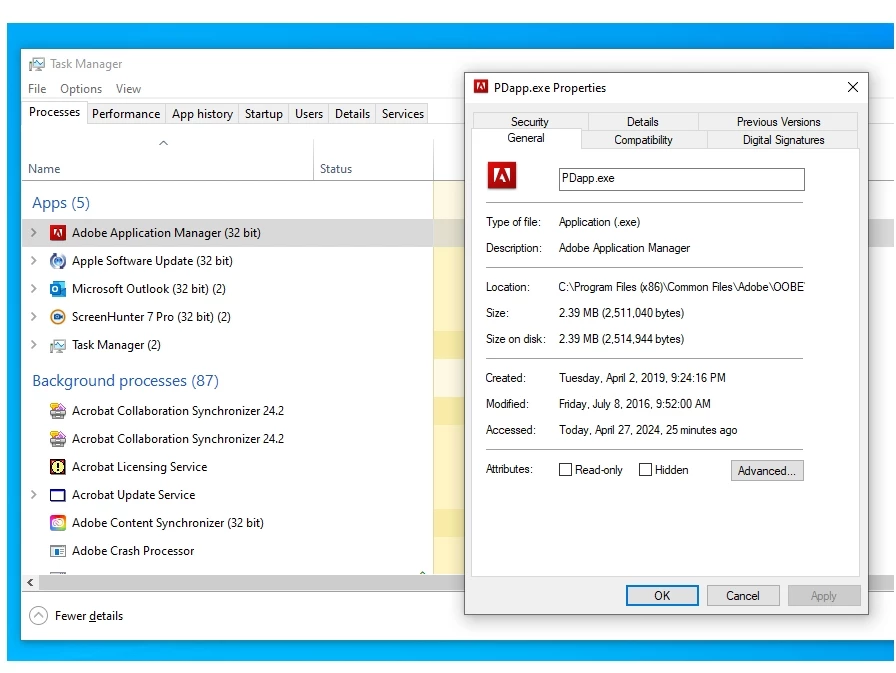Image resolution: width=896 pixels, height=673 pixels.
Task: Open the Details tab in Properties dialog
Action: pyautogui.click(x=642, y=122)
